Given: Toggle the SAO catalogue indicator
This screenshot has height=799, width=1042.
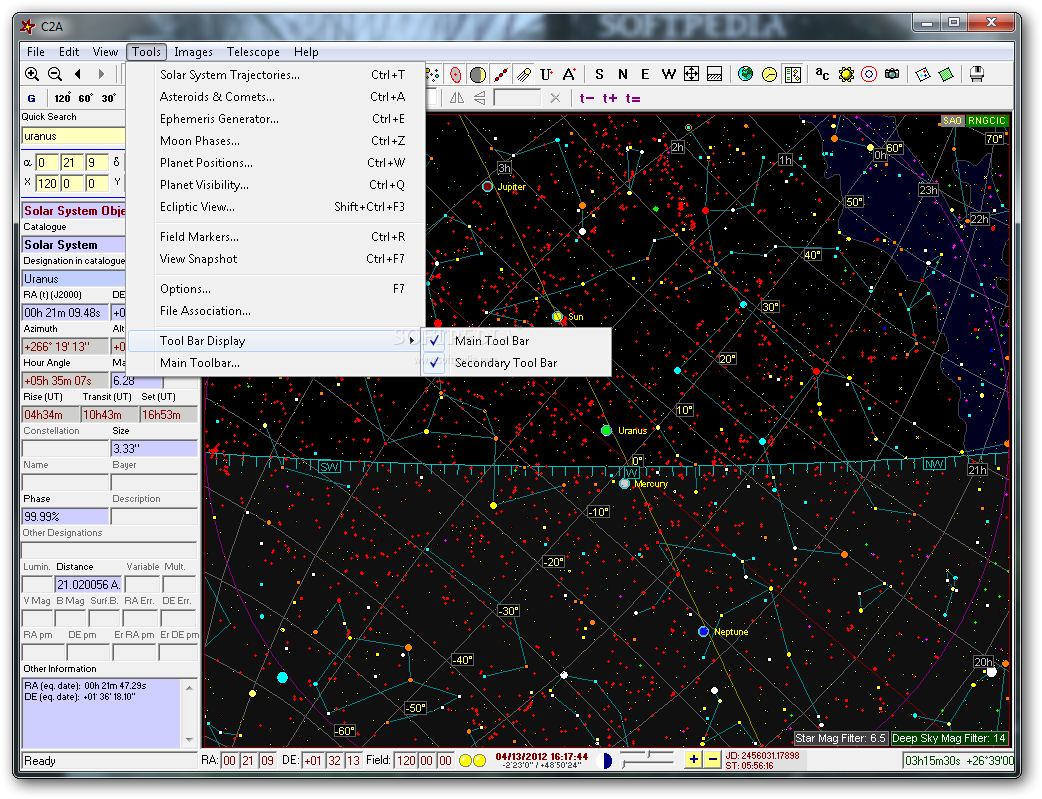Looking at the screenshot, I should [952, 121].
